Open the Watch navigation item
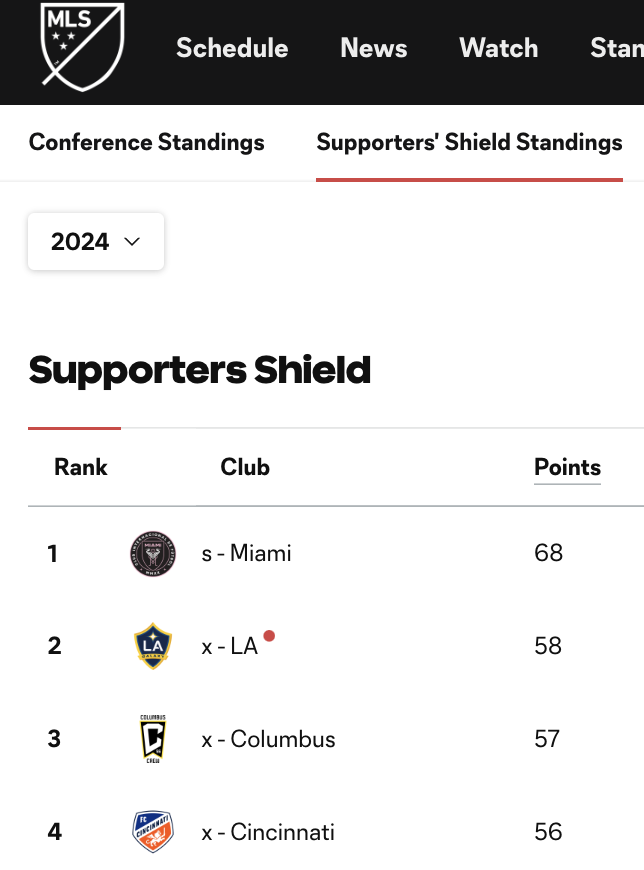 click(498, 48)
